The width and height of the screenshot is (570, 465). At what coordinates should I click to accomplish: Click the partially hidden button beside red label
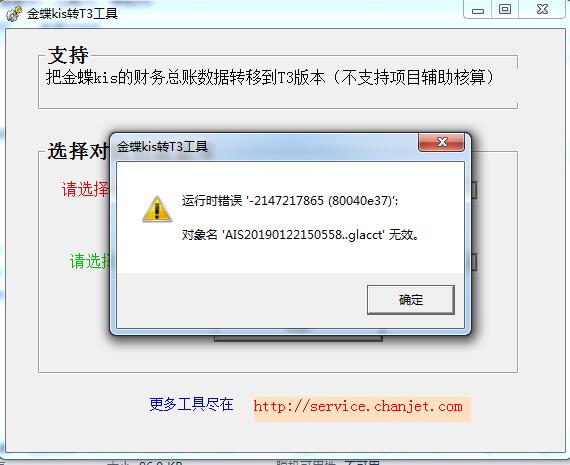point(474,190)
